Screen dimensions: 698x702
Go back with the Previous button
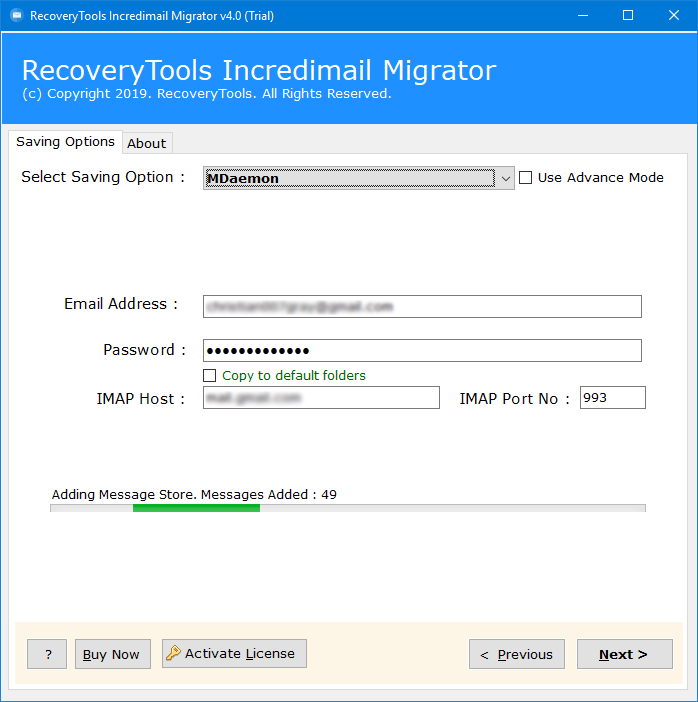(517, 654)
